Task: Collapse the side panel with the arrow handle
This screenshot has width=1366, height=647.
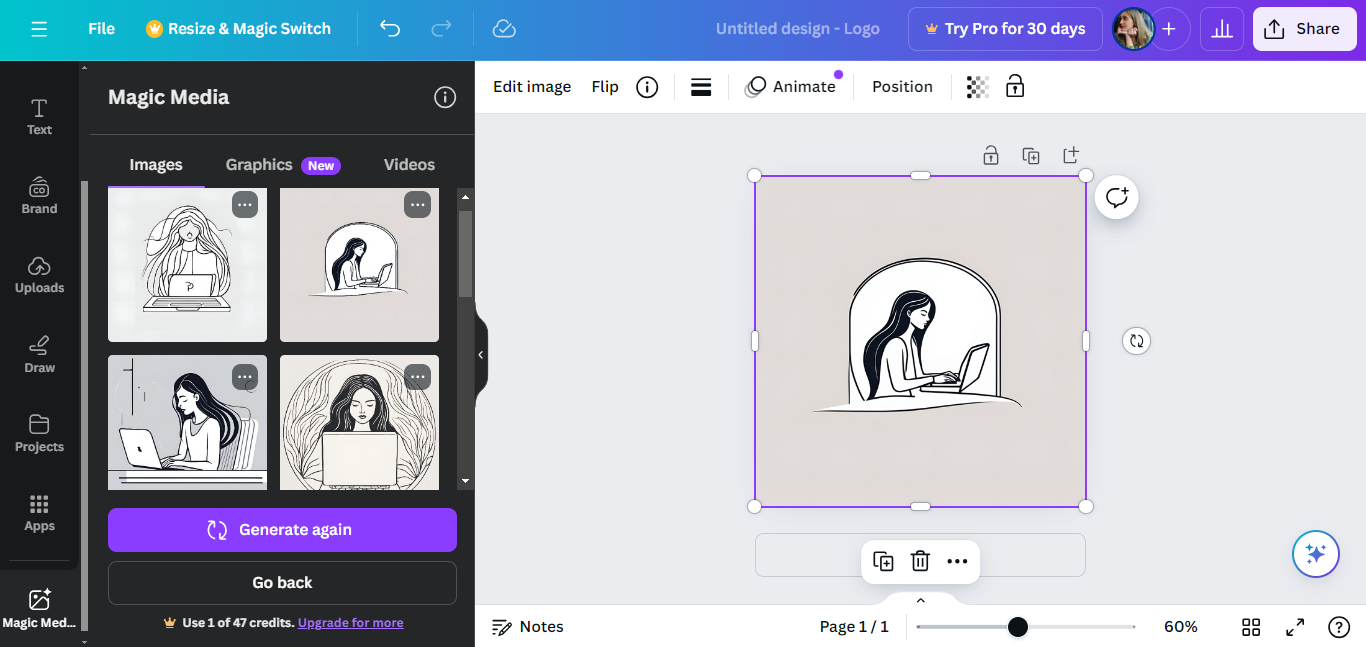Action: point(480,355)
